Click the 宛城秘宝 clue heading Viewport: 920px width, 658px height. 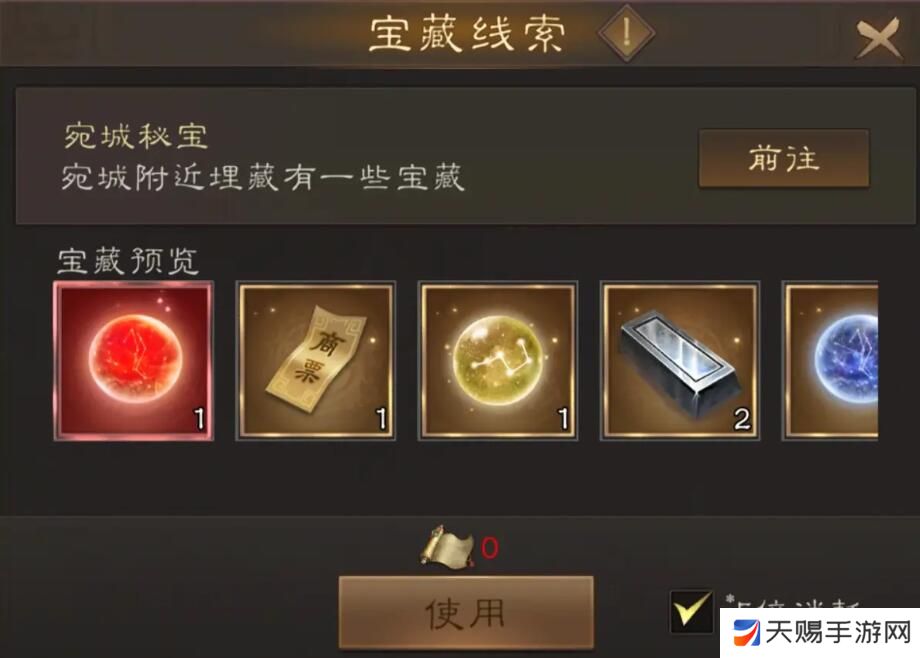(136, 136)
